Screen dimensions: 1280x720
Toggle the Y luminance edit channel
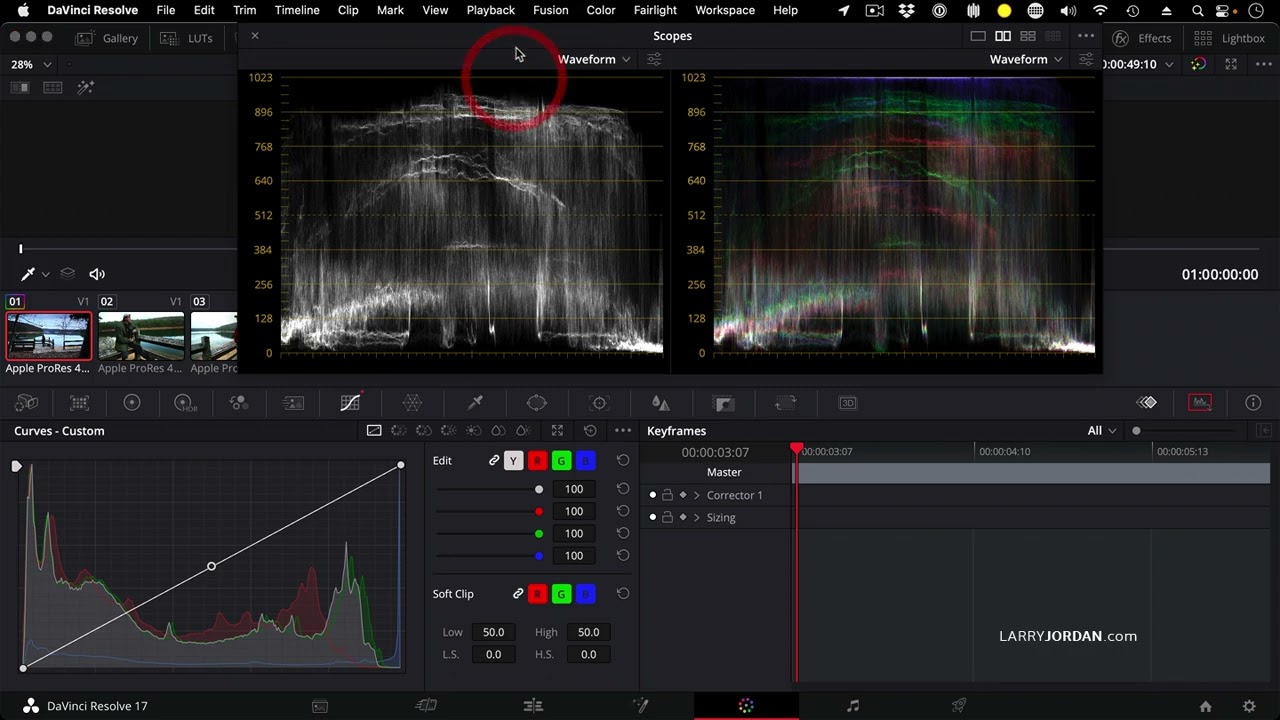coord(513,461)
